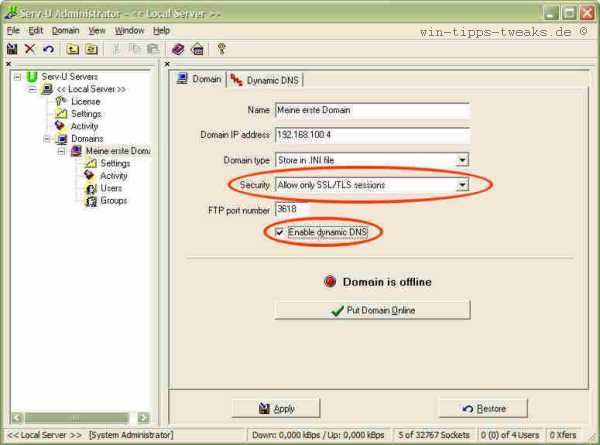Click the first yellow folder toolbar icon

[x=72, y=49]
